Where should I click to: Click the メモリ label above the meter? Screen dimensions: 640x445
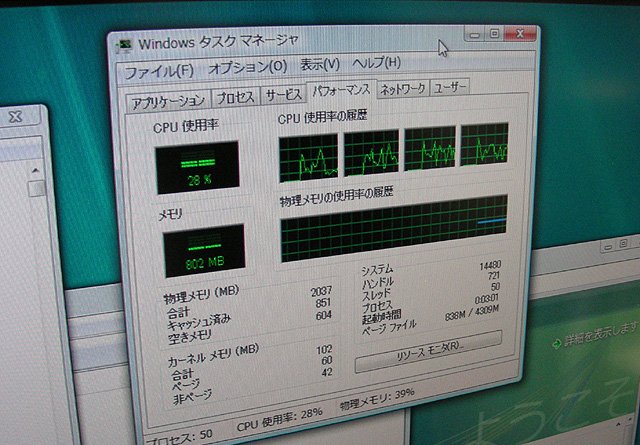pos(170,214)
